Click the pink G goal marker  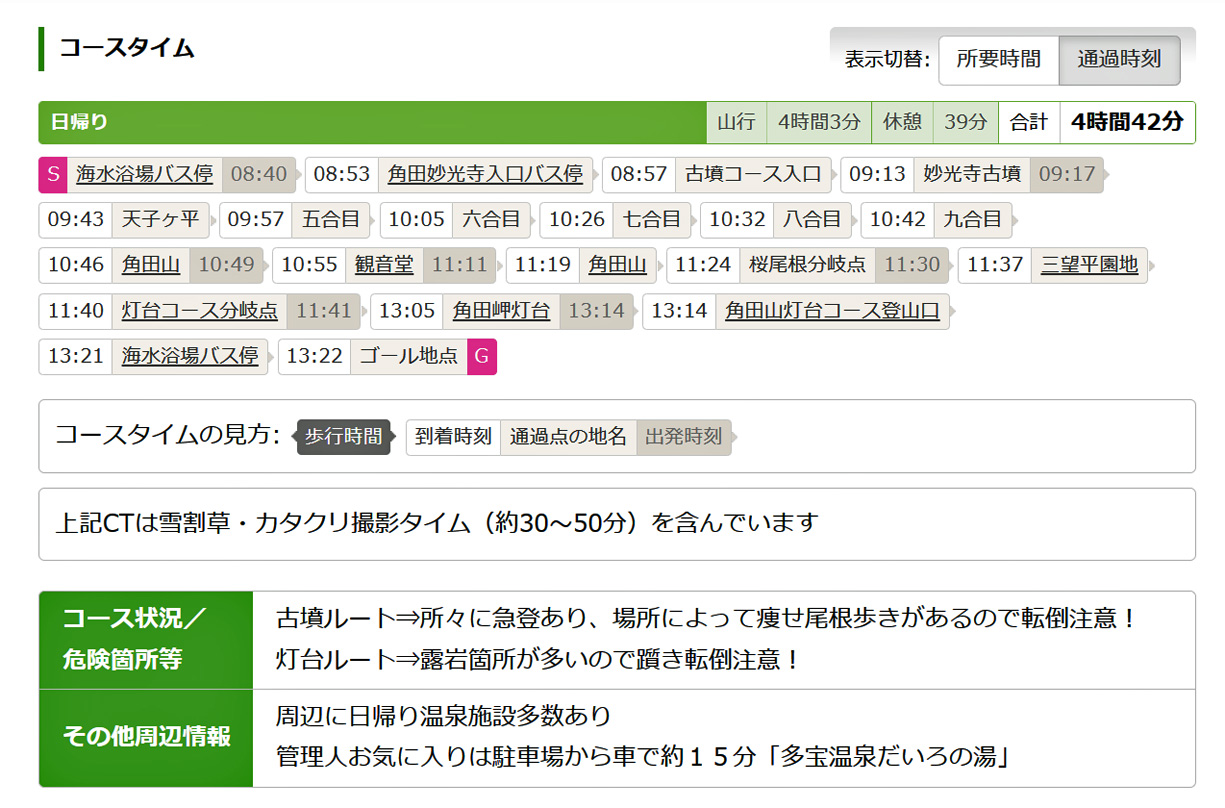(482, 356)
